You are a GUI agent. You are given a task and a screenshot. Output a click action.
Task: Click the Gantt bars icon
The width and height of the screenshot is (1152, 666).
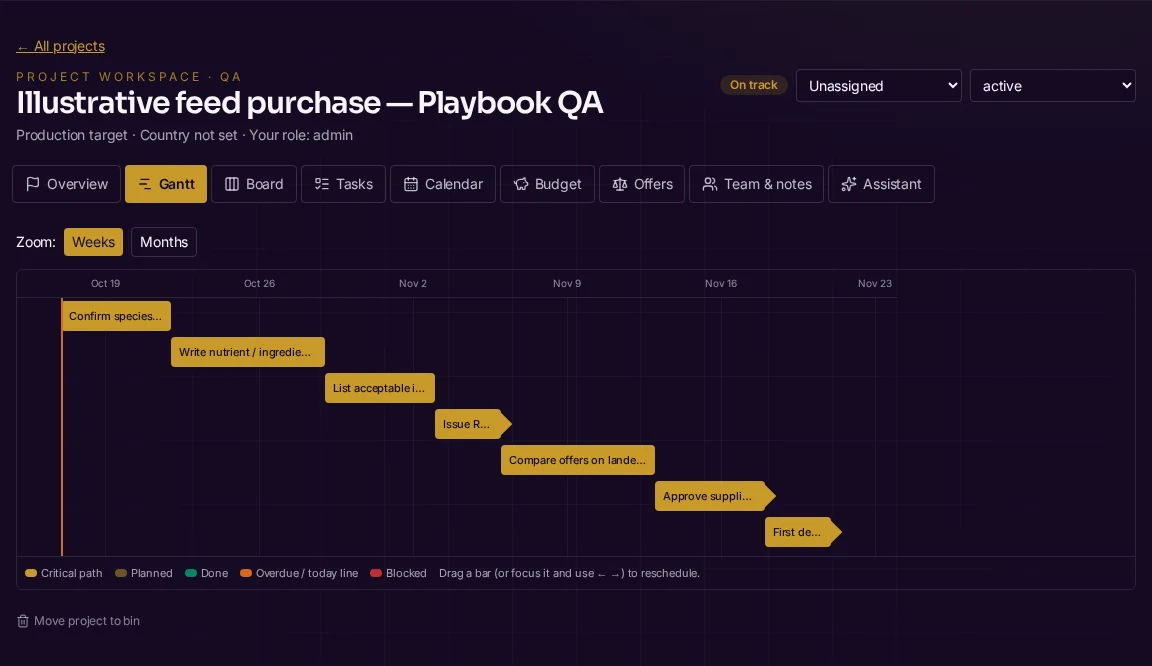(145, 184)
